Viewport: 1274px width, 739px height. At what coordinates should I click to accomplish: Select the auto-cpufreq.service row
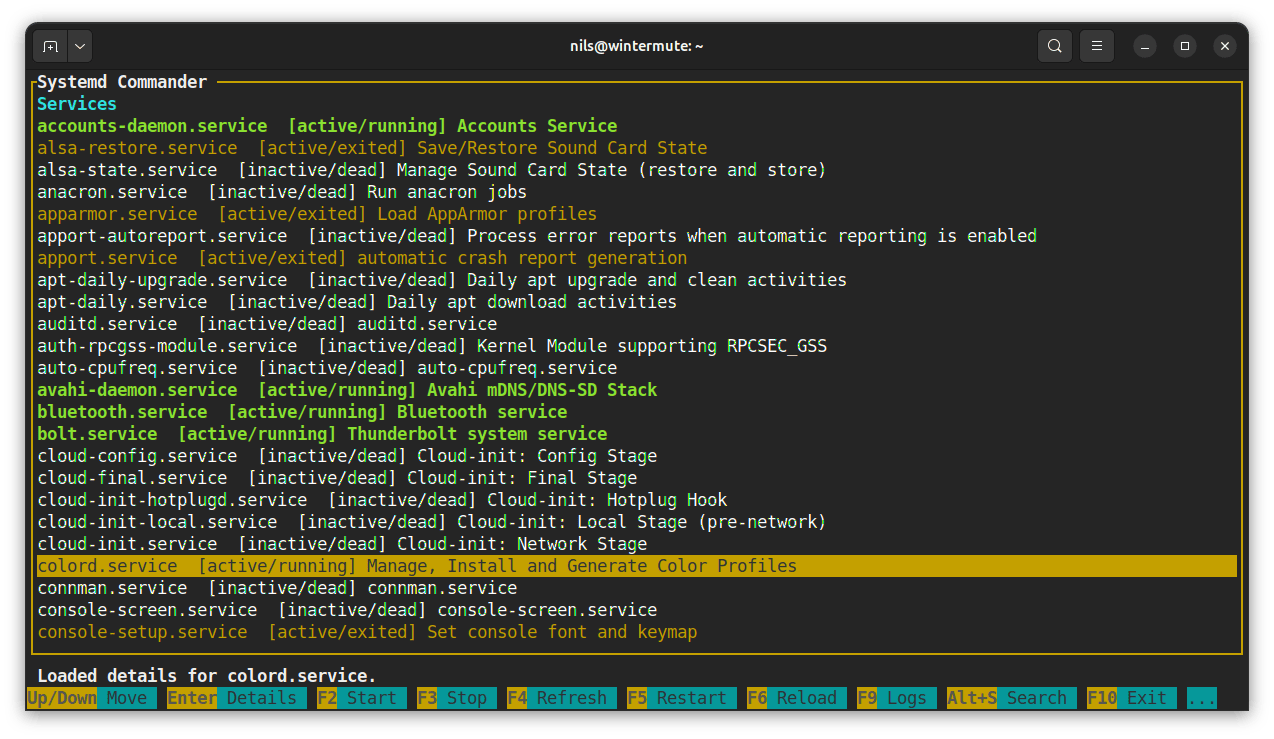[637, 368]
